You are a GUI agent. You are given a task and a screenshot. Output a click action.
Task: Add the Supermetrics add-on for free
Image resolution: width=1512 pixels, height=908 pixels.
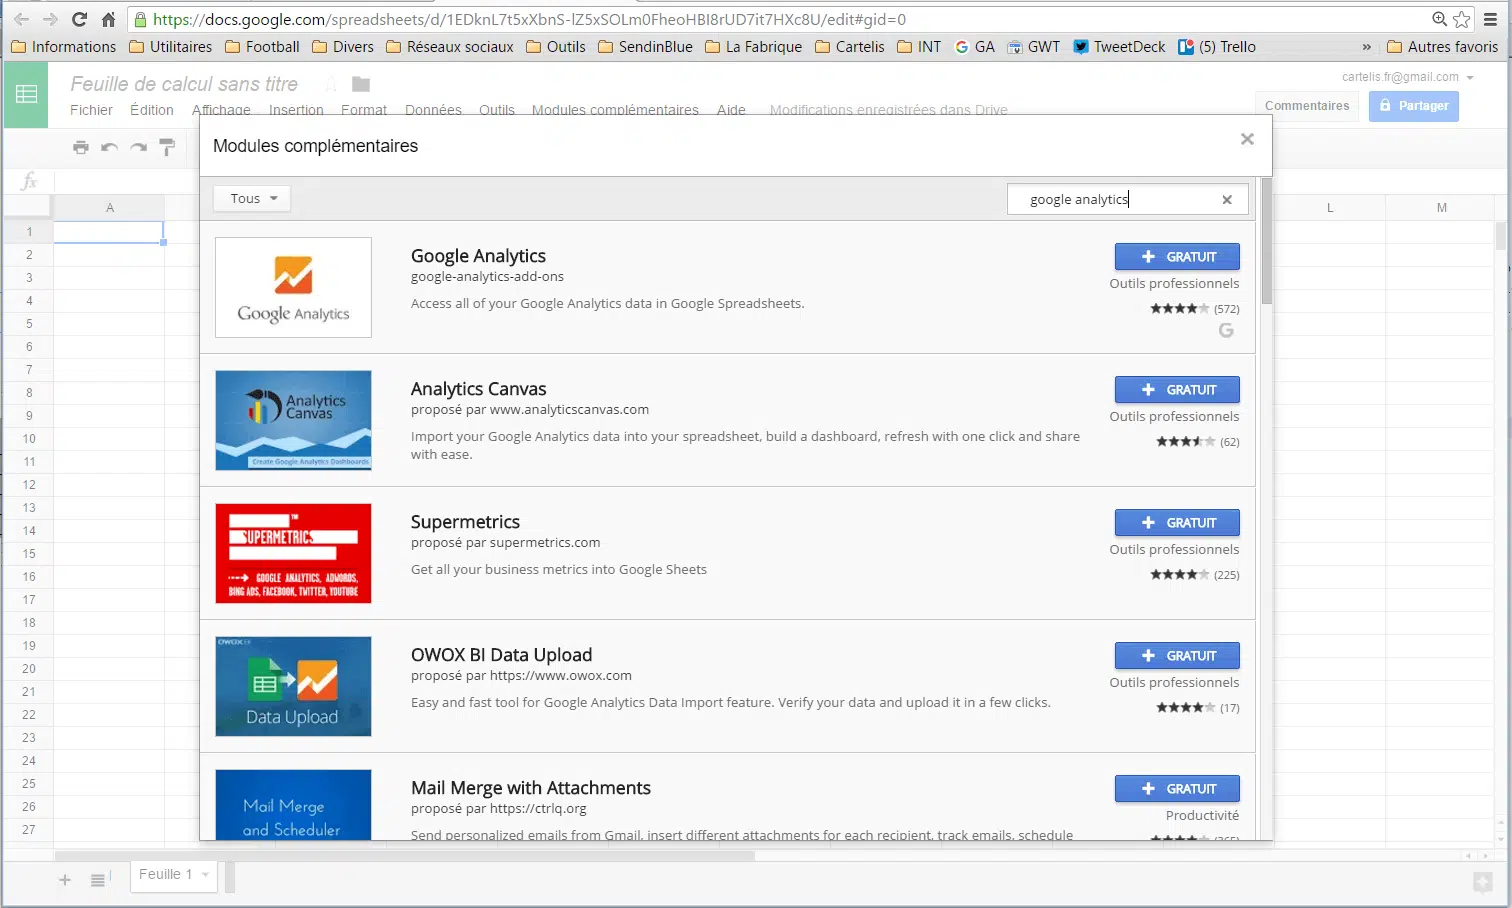click(x=1177, y=523)
